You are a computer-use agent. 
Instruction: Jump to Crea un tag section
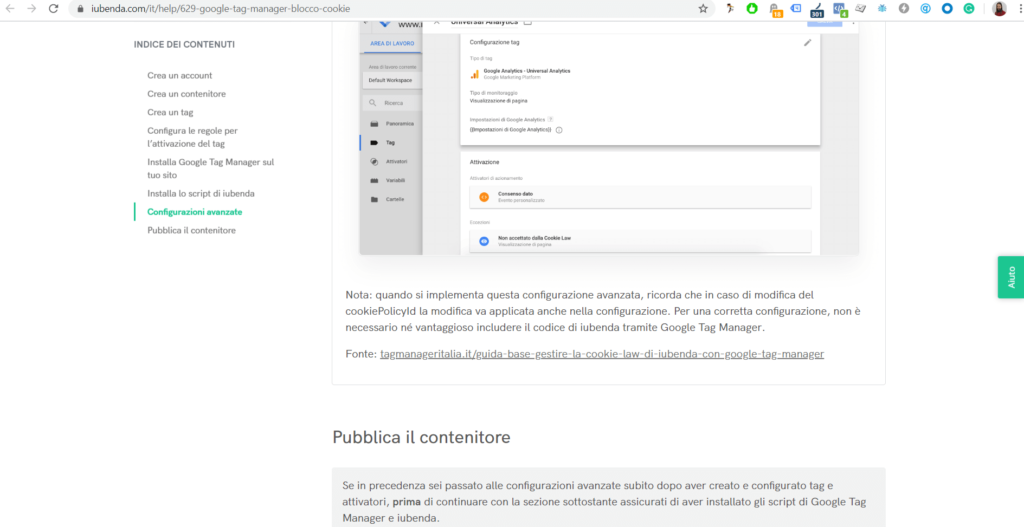(170, 112)
